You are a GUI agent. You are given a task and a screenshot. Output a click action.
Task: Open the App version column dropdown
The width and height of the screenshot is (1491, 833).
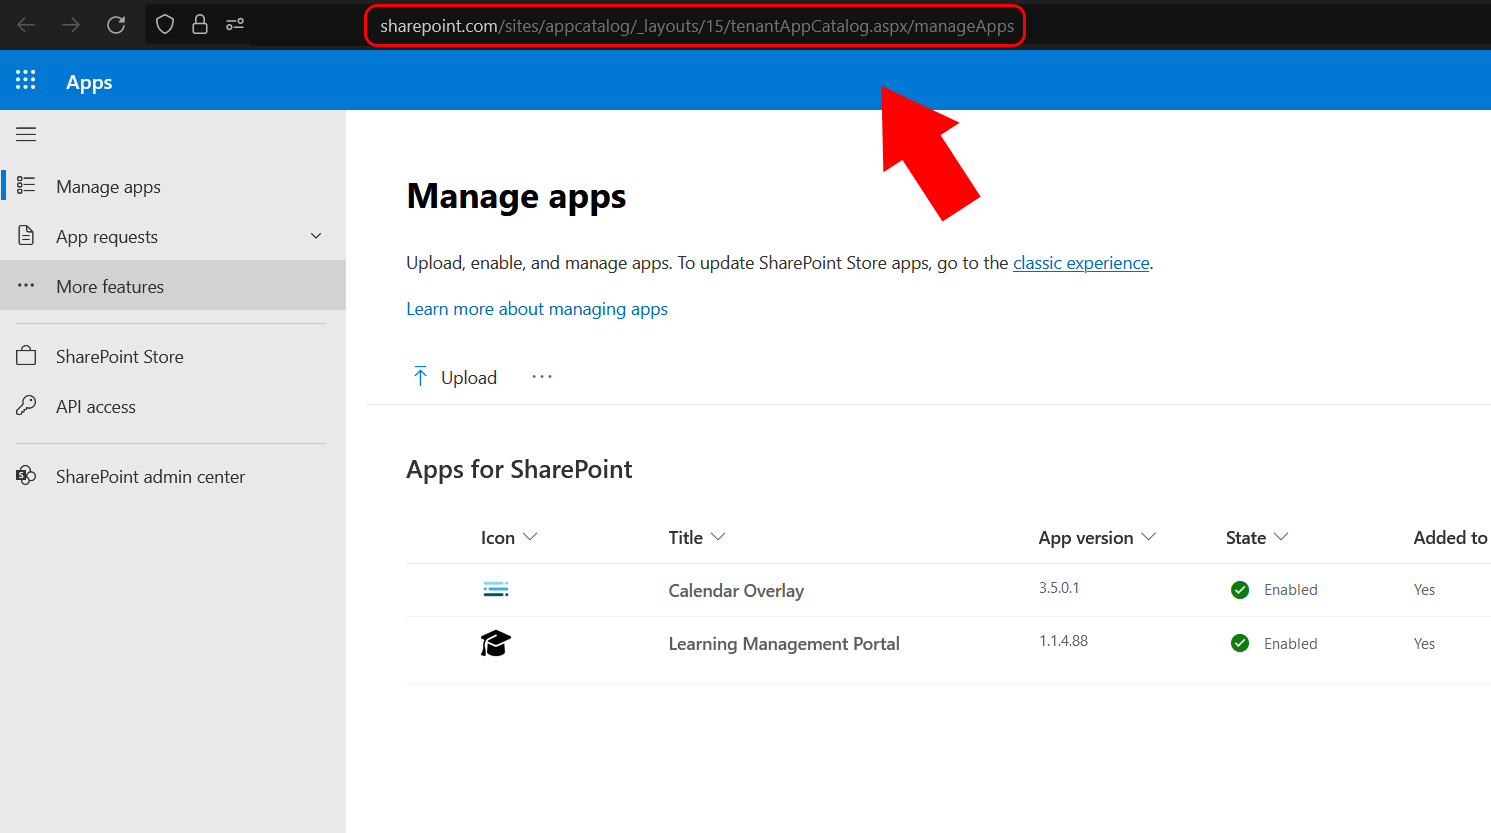(x=1148, y=537)
